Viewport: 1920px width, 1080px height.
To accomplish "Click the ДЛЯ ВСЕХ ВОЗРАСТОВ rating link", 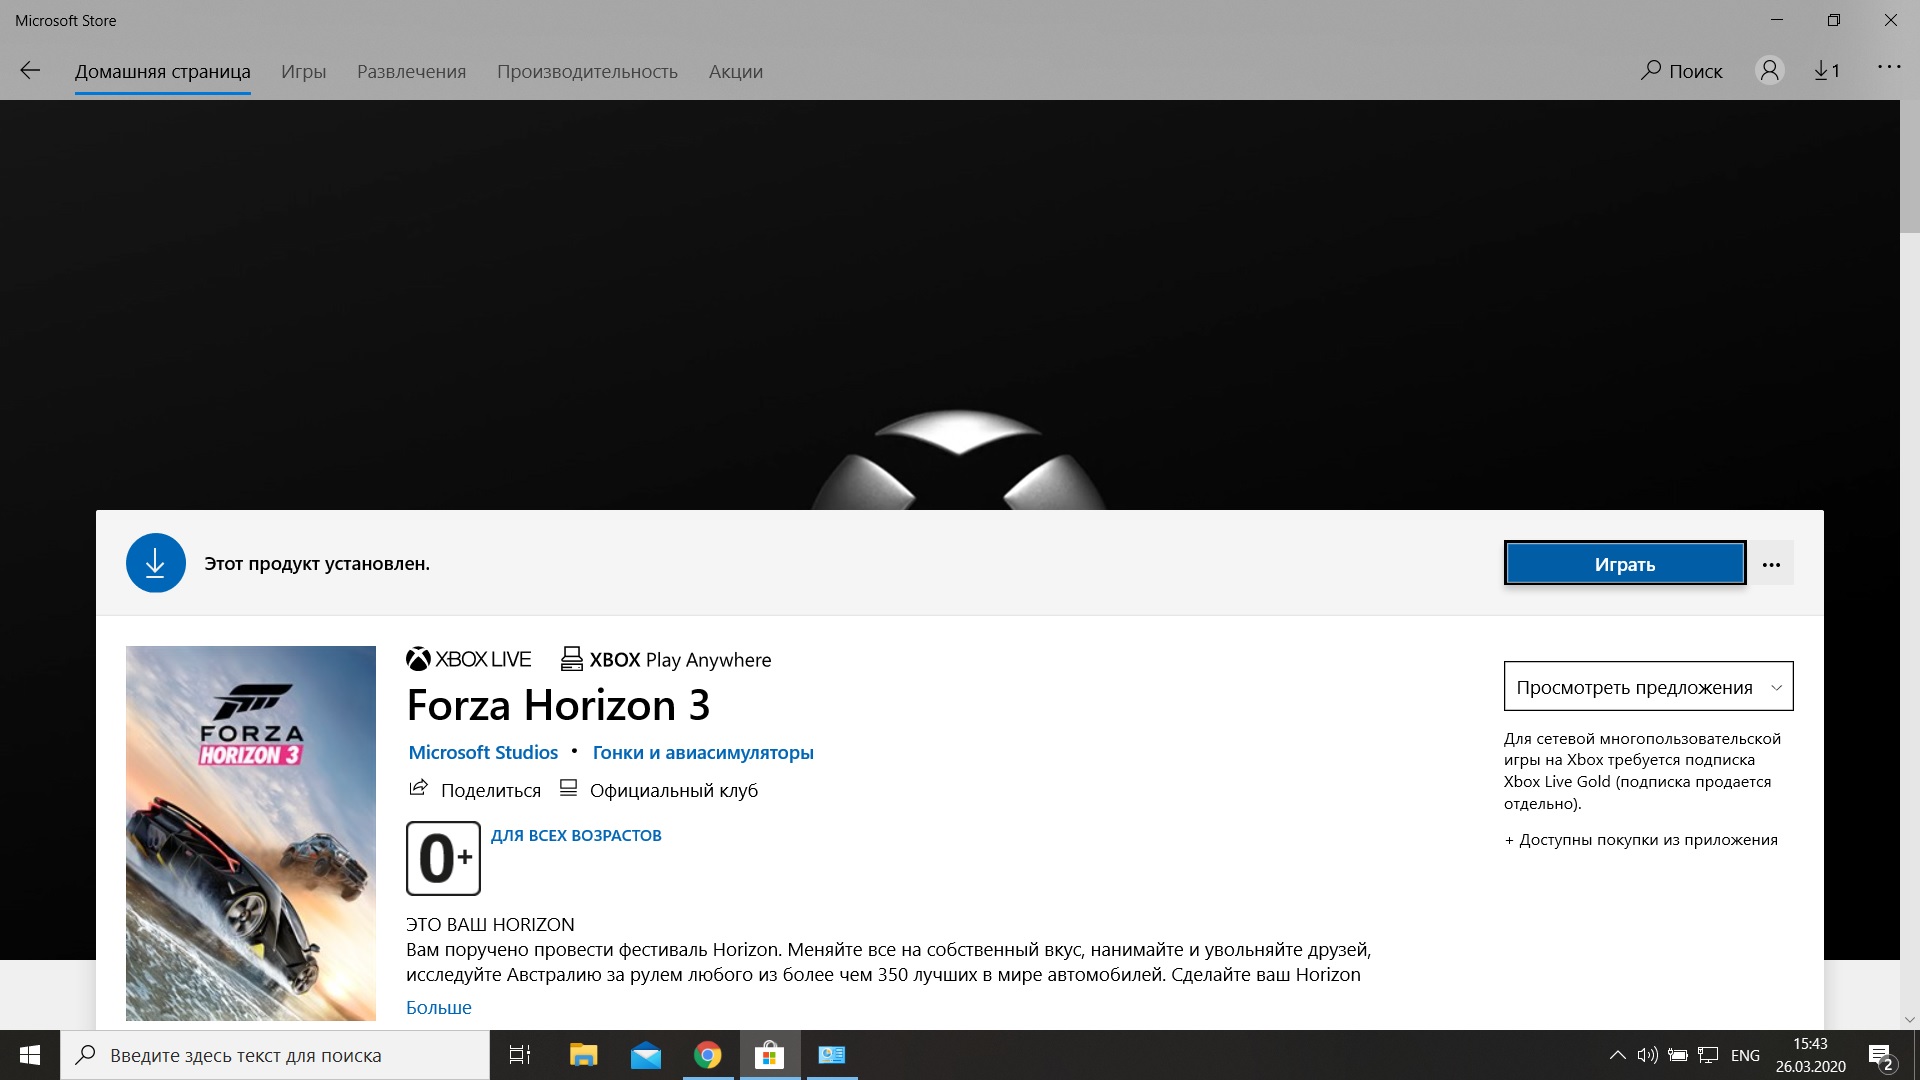I will (576, 835).
